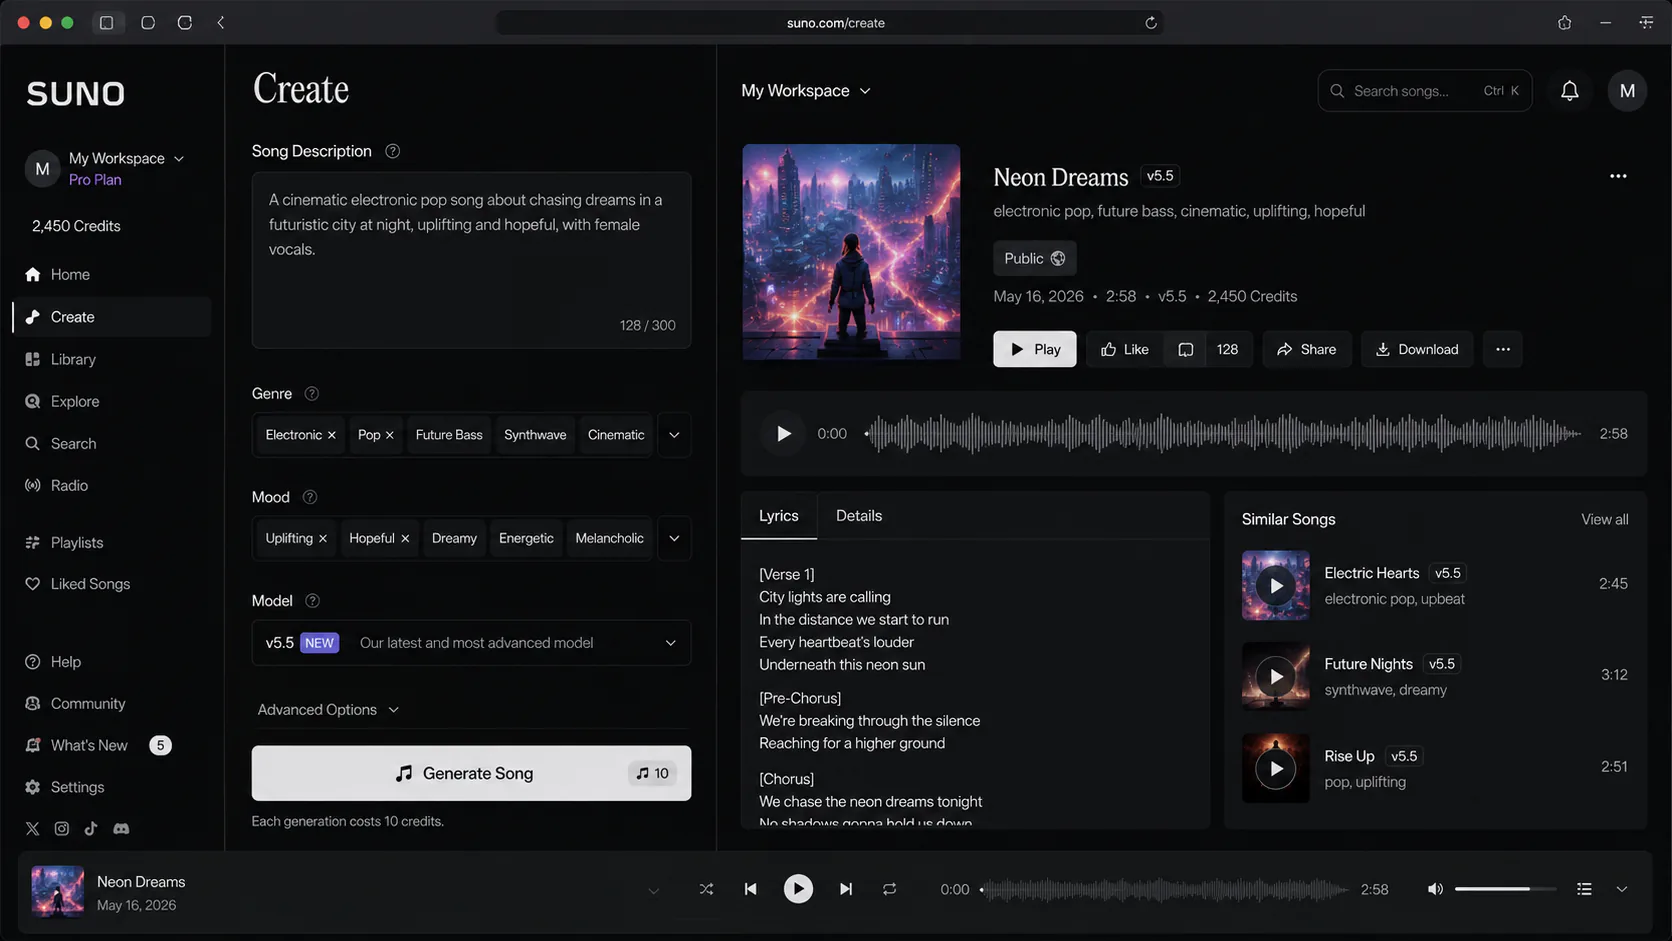Screen dimensions: 1672x941
Task: Click the Search songs input field
Action: pyautogui.click(x=1424, y=91)
